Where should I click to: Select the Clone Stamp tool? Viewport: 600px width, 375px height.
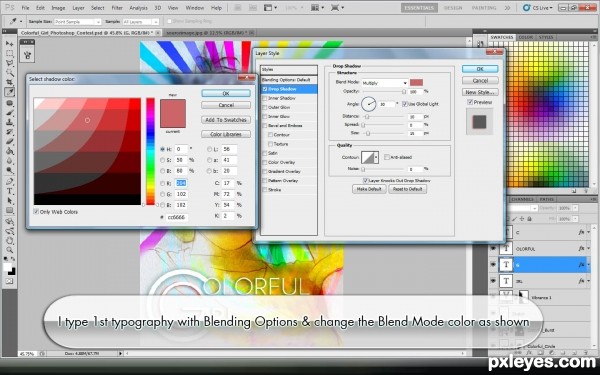click(x=9, y=122)
